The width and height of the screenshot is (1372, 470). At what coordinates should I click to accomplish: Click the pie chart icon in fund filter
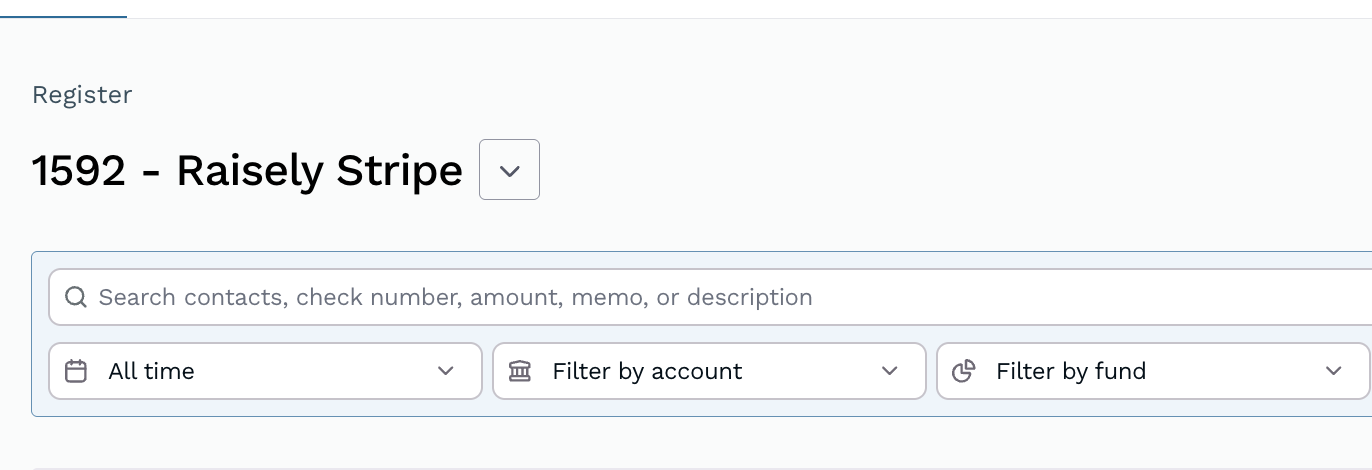click(x=964, y=371)
